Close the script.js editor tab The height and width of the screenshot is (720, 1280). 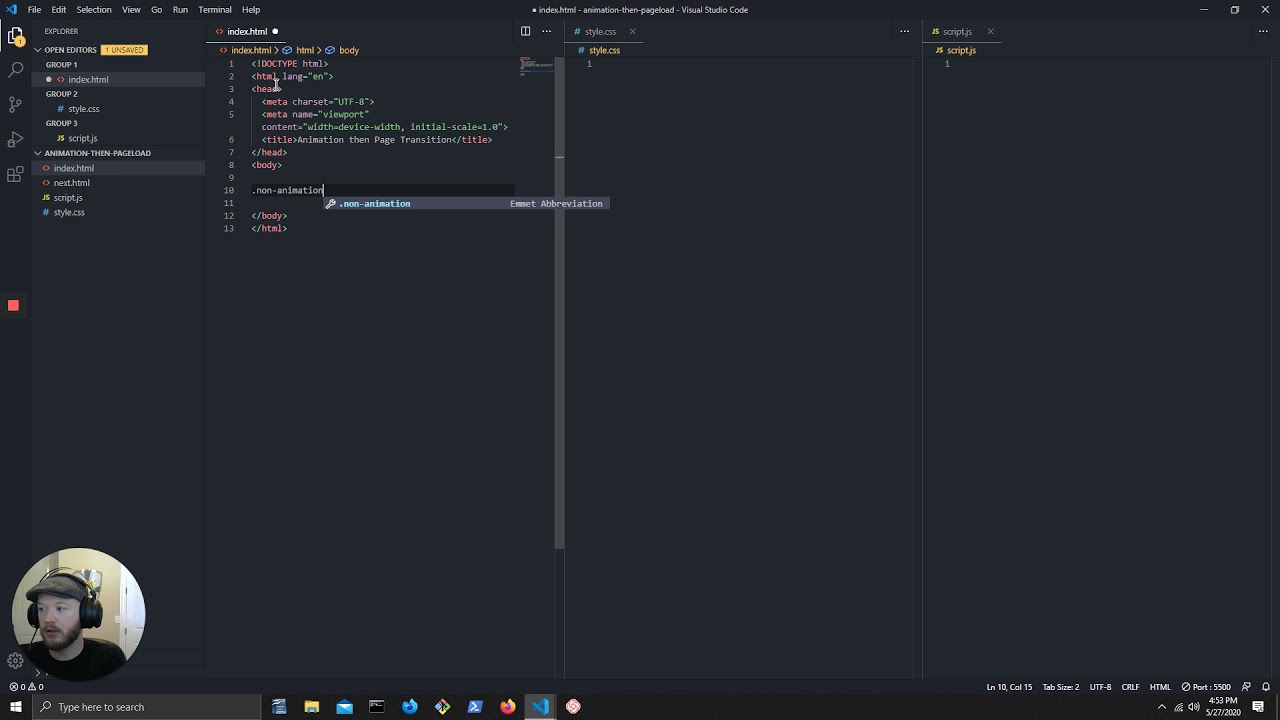pyautogui.click(x=990, y=31)
